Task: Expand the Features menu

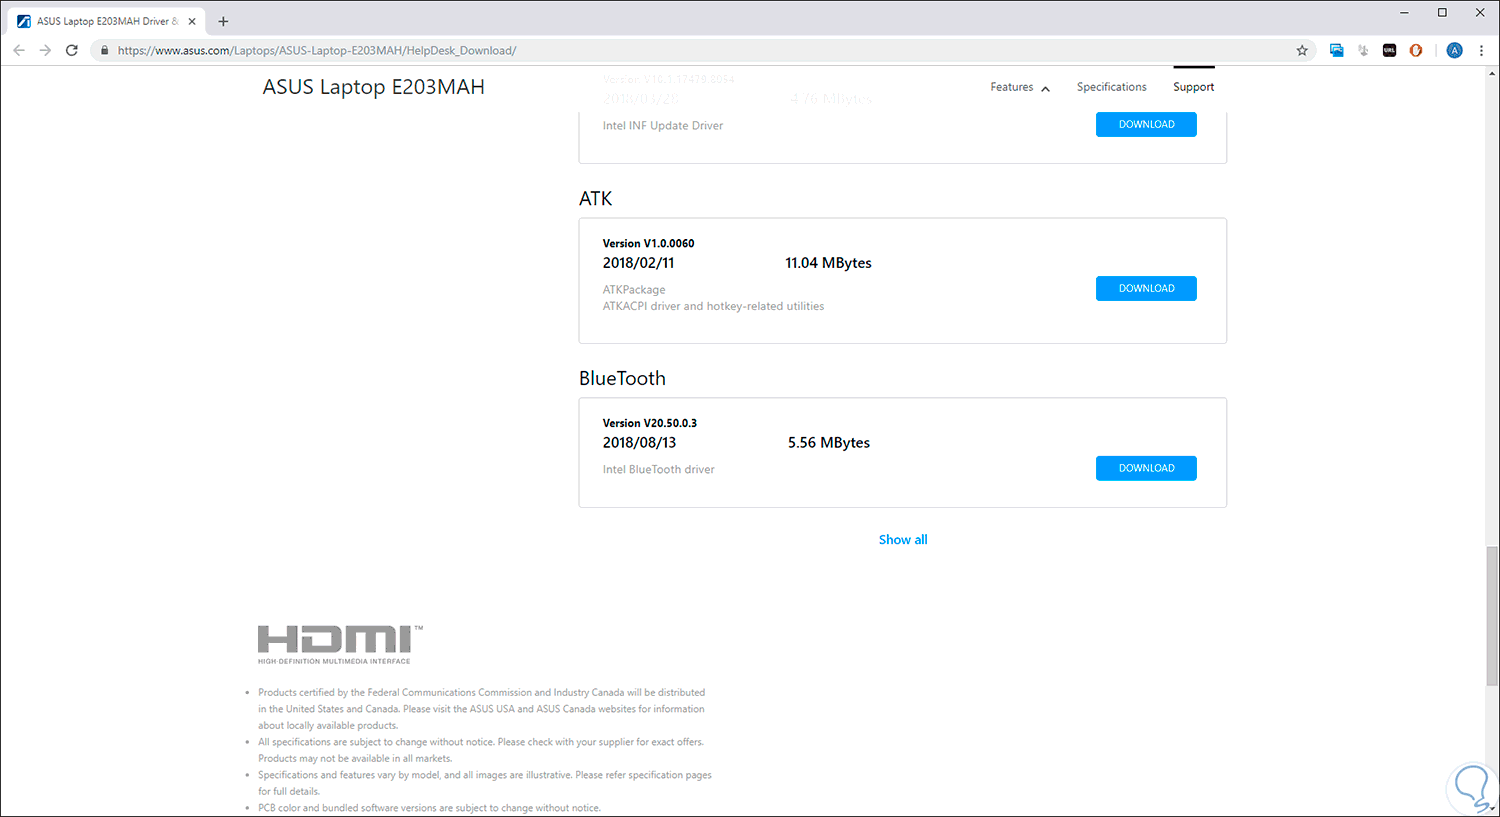Action: [x=1020, y=87]
